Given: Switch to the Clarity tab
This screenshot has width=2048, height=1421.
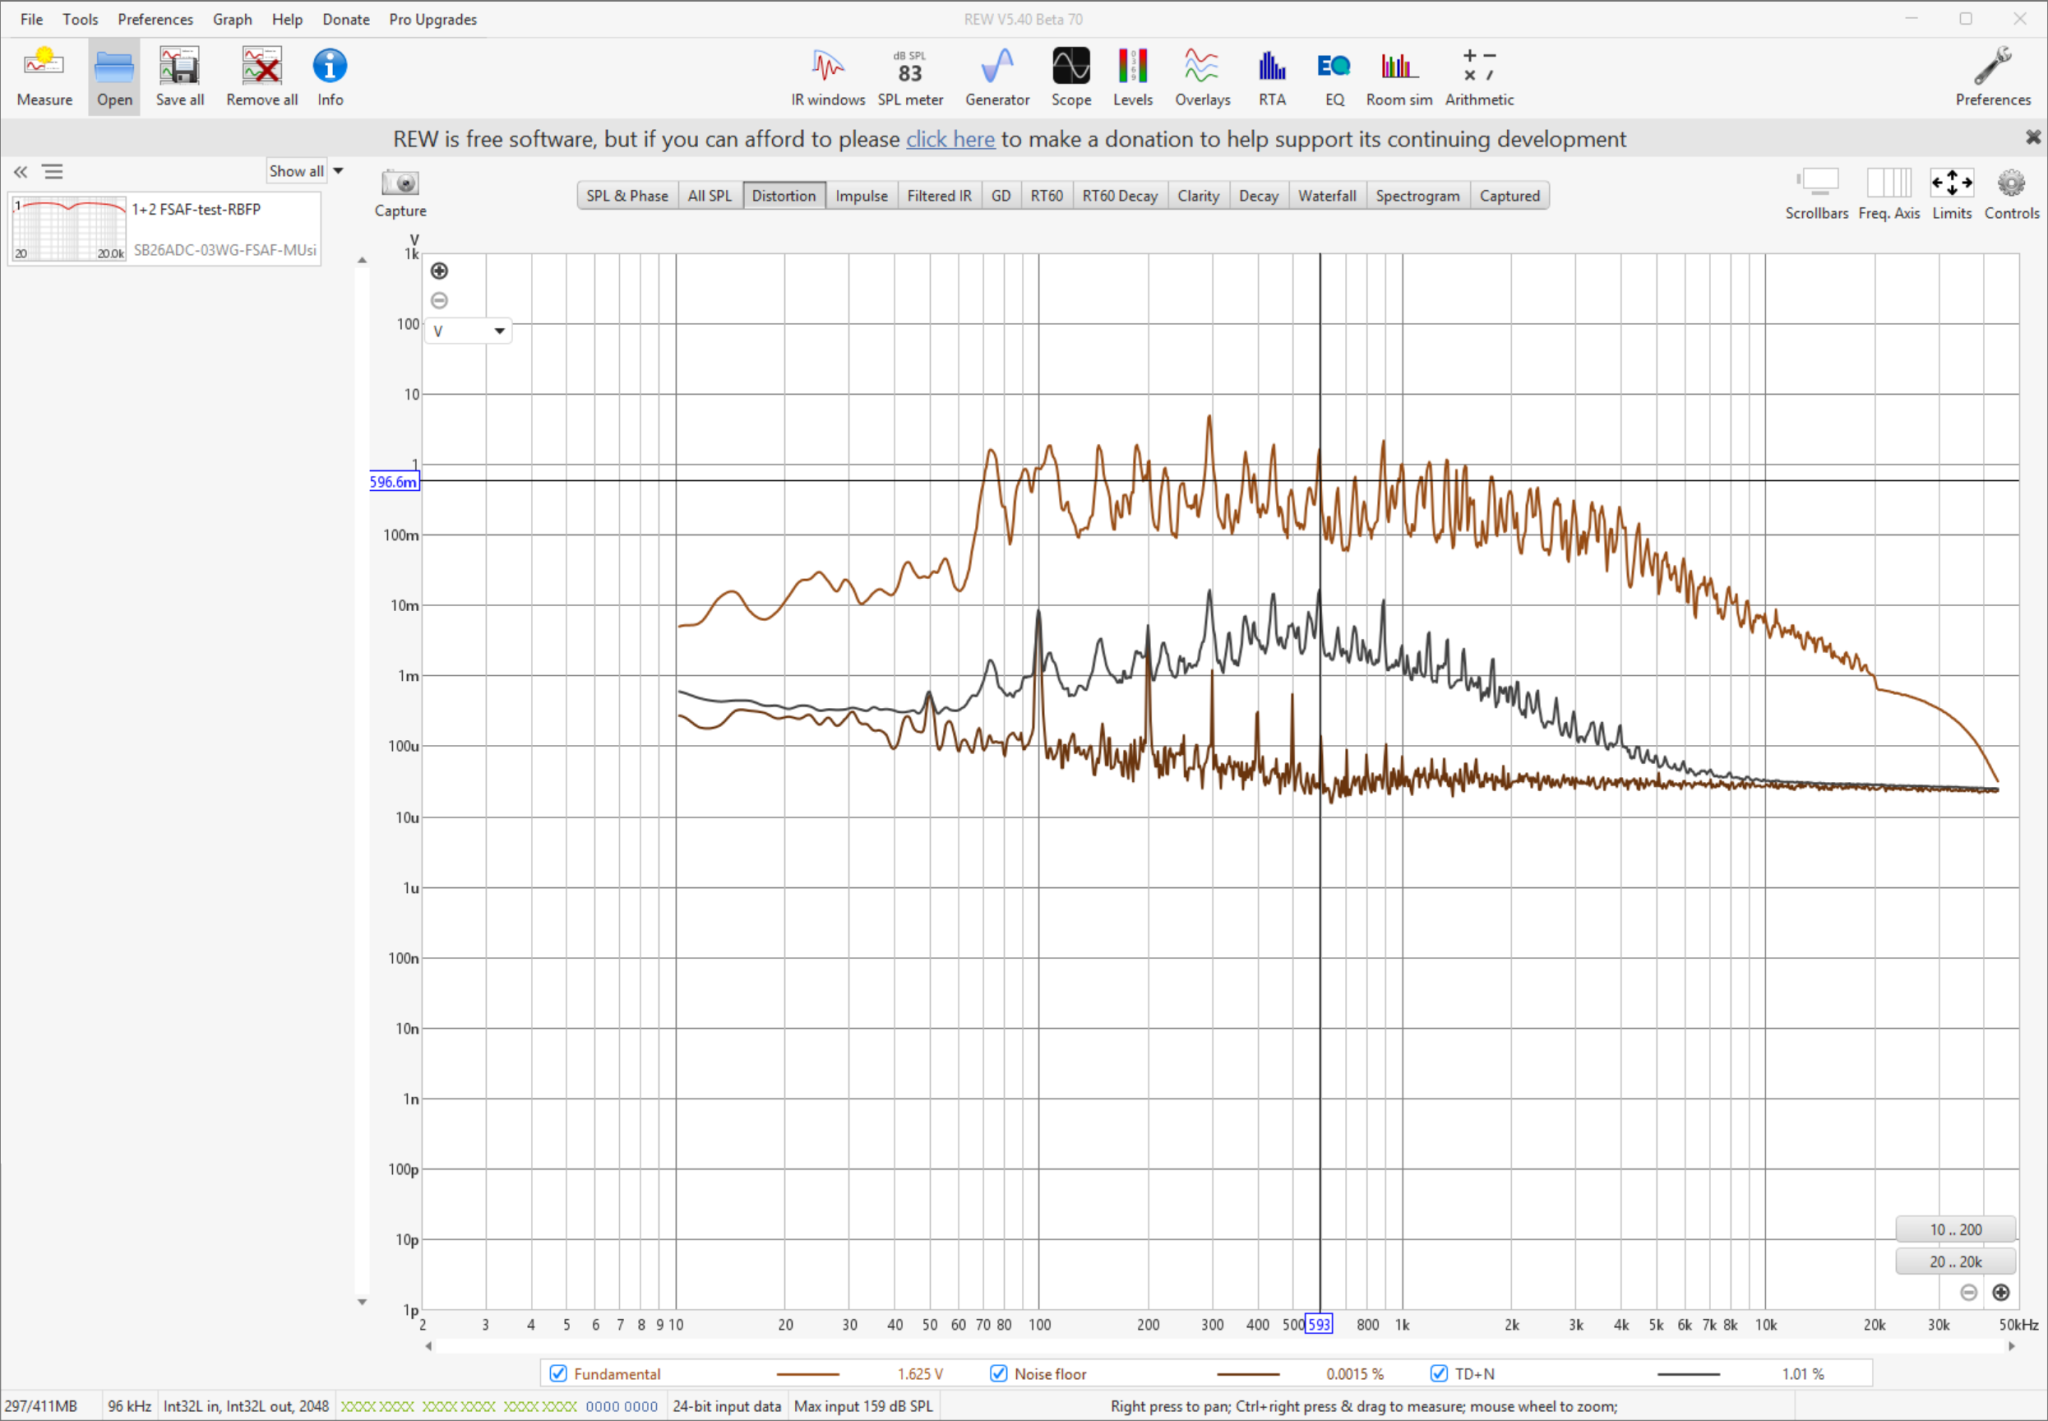Looking at the screenshot, I should (x=1198, y=196).
